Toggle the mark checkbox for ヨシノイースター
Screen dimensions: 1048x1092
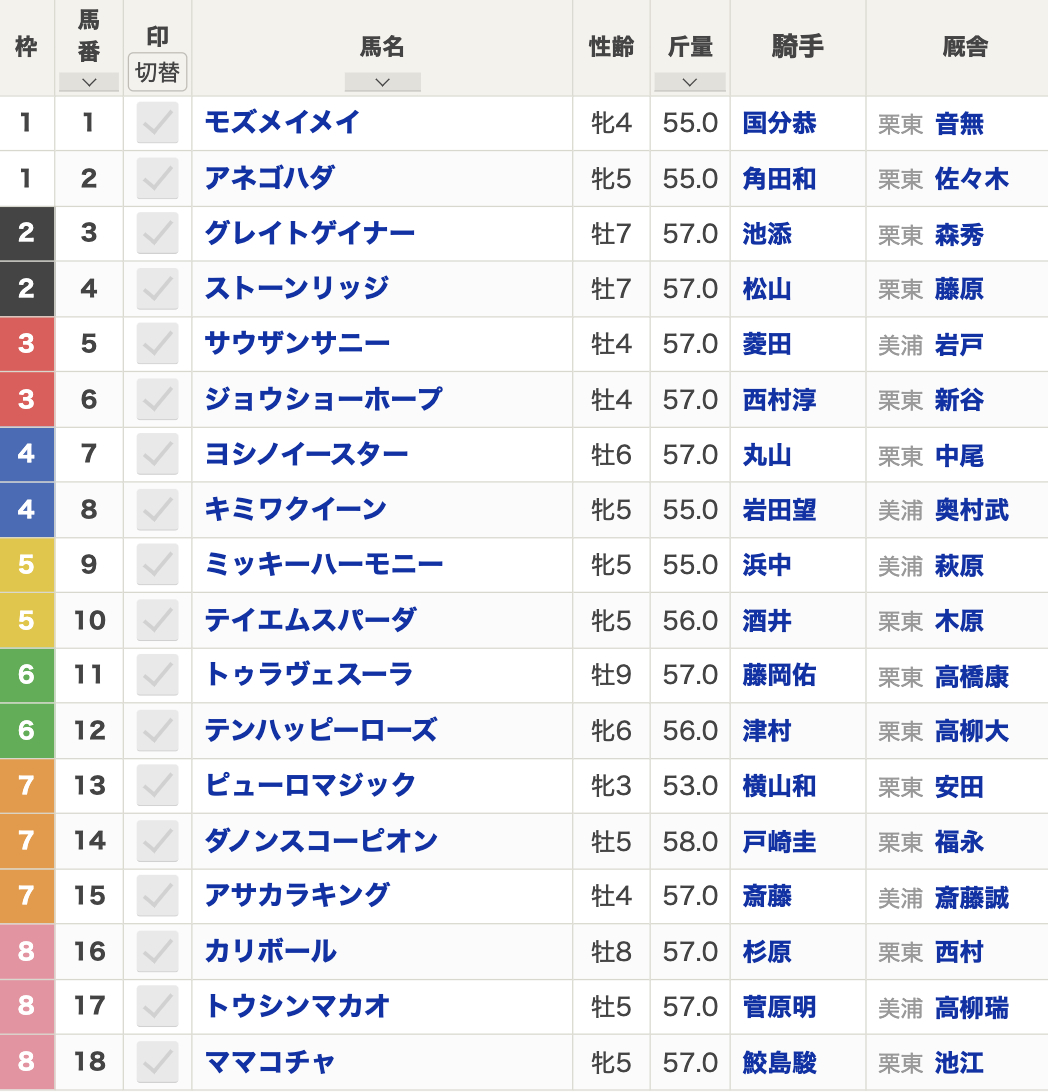[x=157, y=454]
